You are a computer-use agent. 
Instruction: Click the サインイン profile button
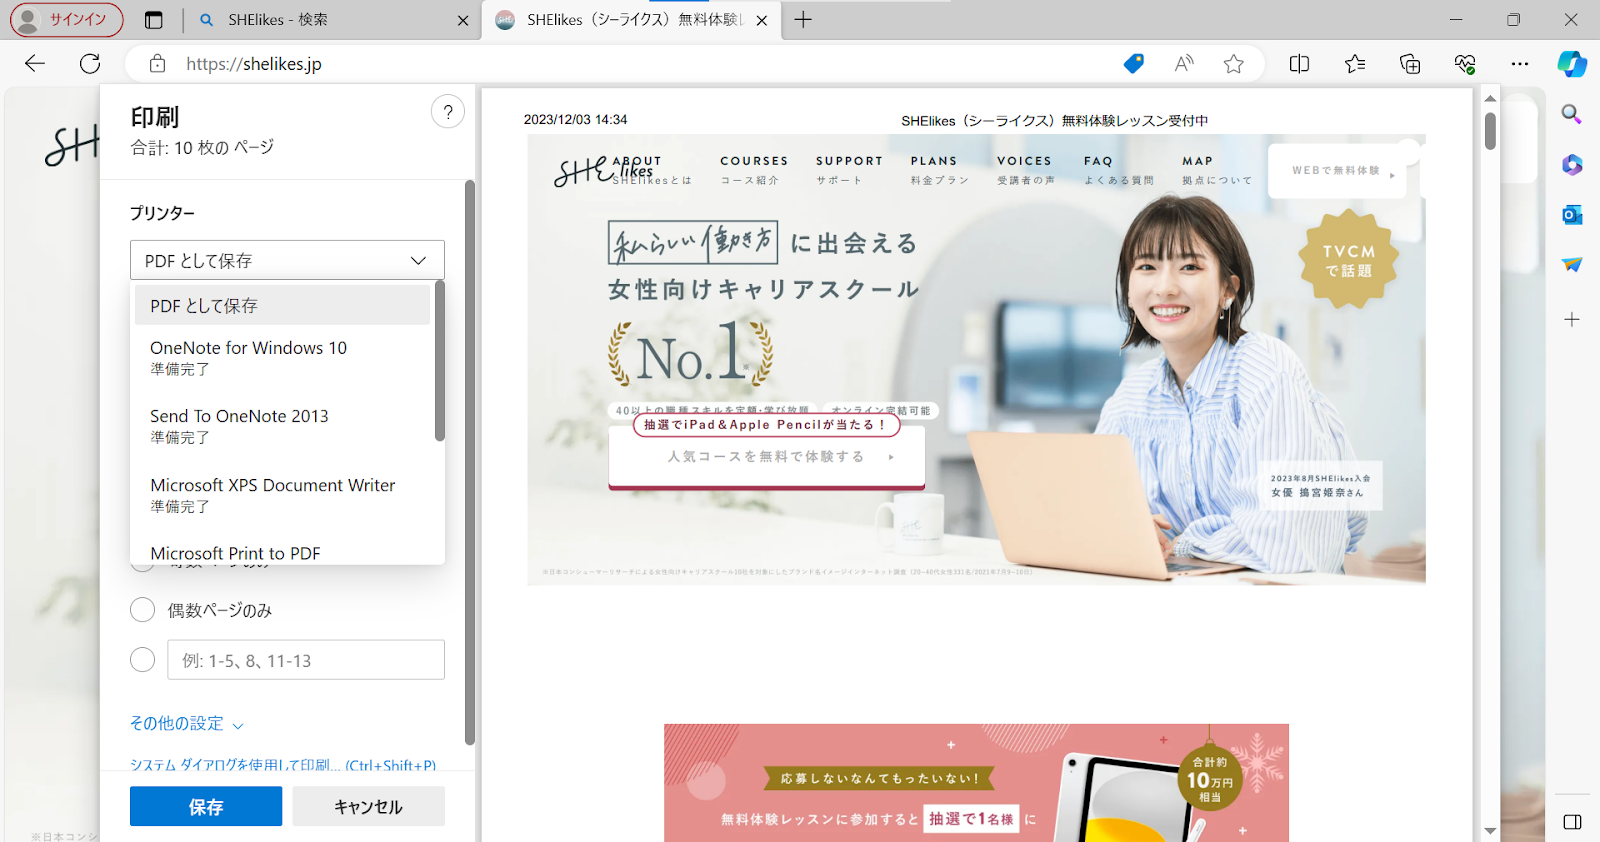click(x=67, y=20)
